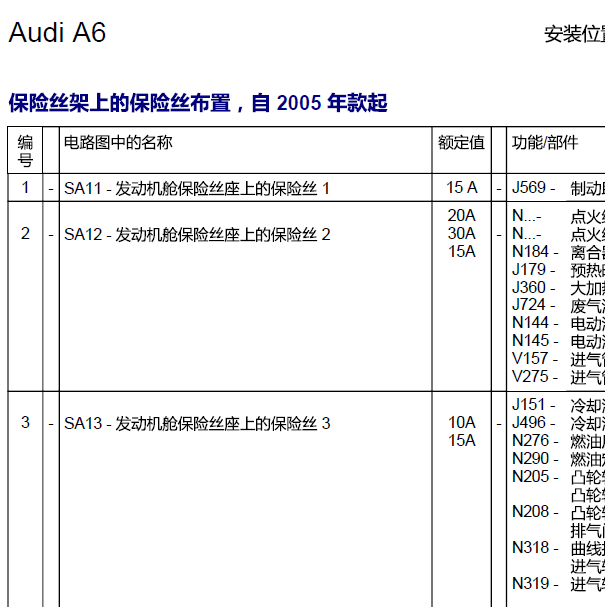Click the 编号 column header
605x607 pixels.
25,151
